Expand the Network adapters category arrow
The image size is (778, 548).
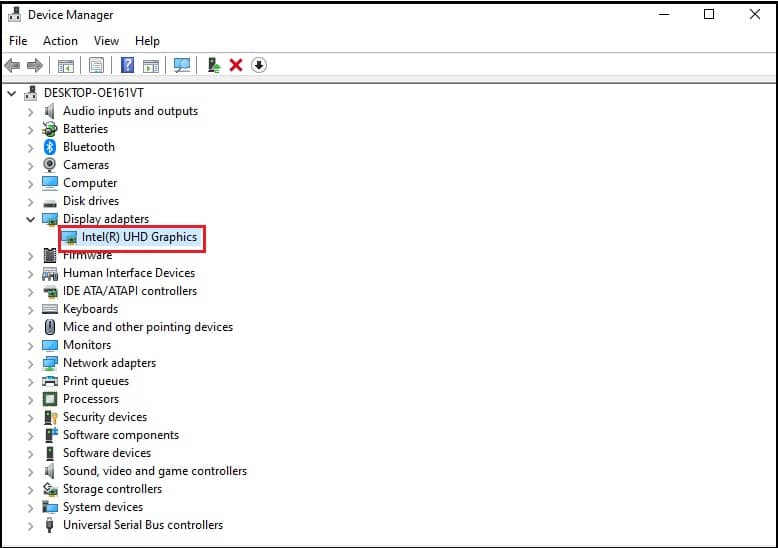pos(31,363)
